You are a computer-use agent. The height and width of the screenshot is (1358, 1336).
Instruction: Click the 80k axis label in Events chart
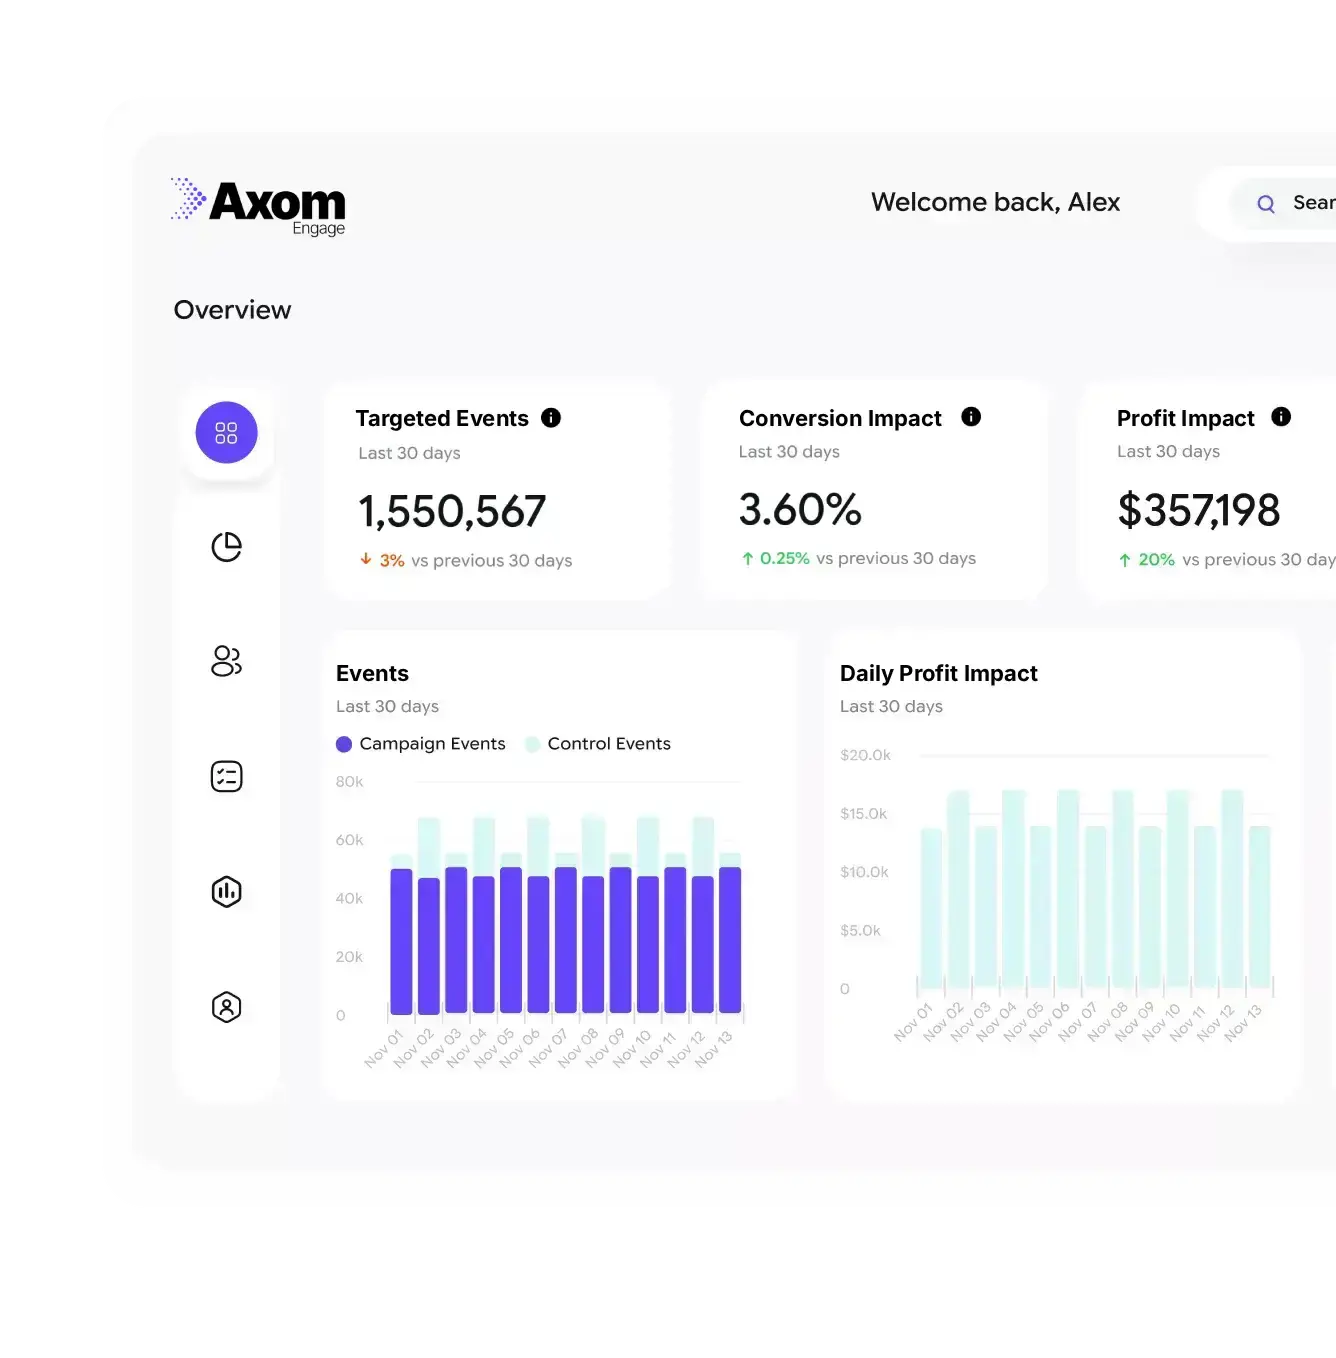(349, 782)
